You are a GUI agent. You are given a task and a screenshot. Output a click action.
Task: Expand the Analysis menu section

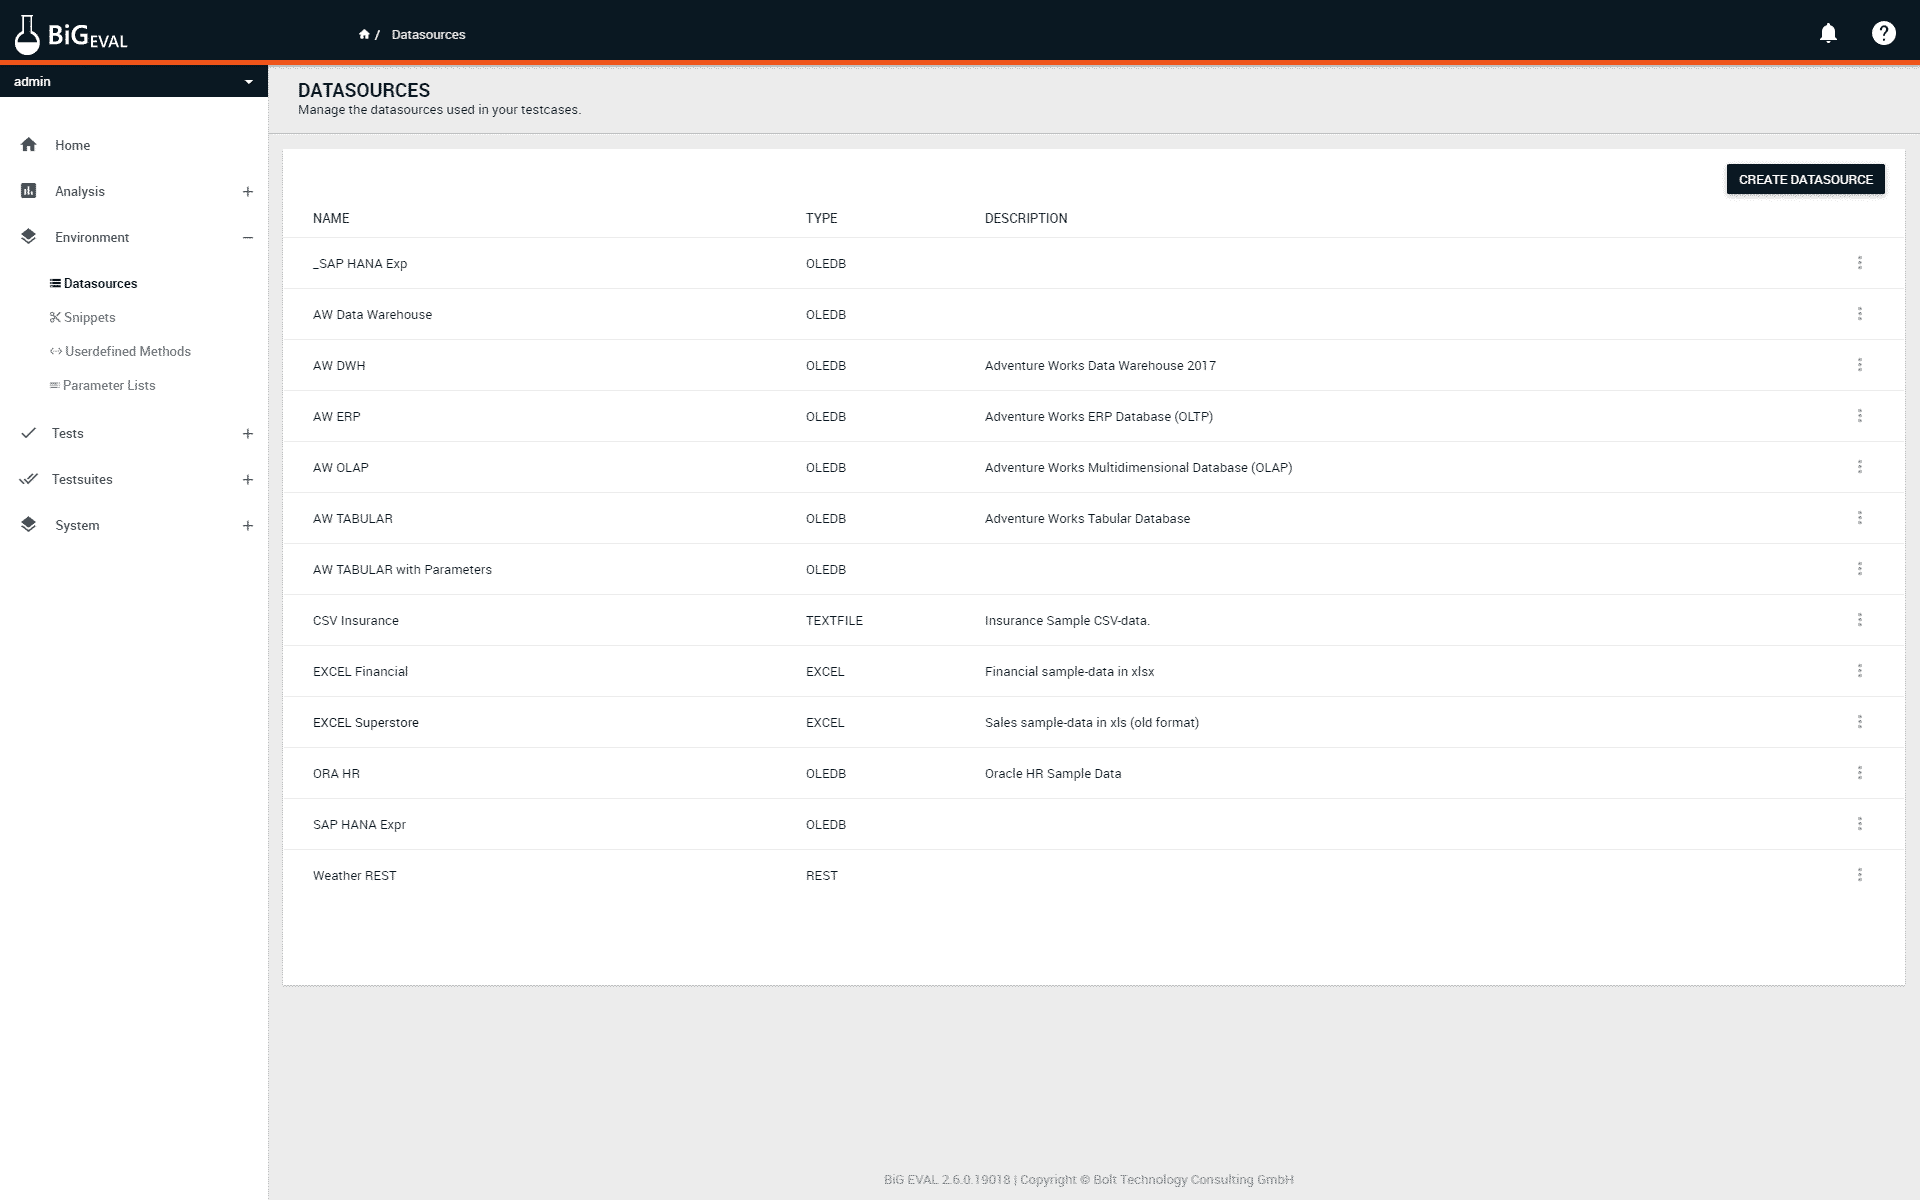pos(247,191)
